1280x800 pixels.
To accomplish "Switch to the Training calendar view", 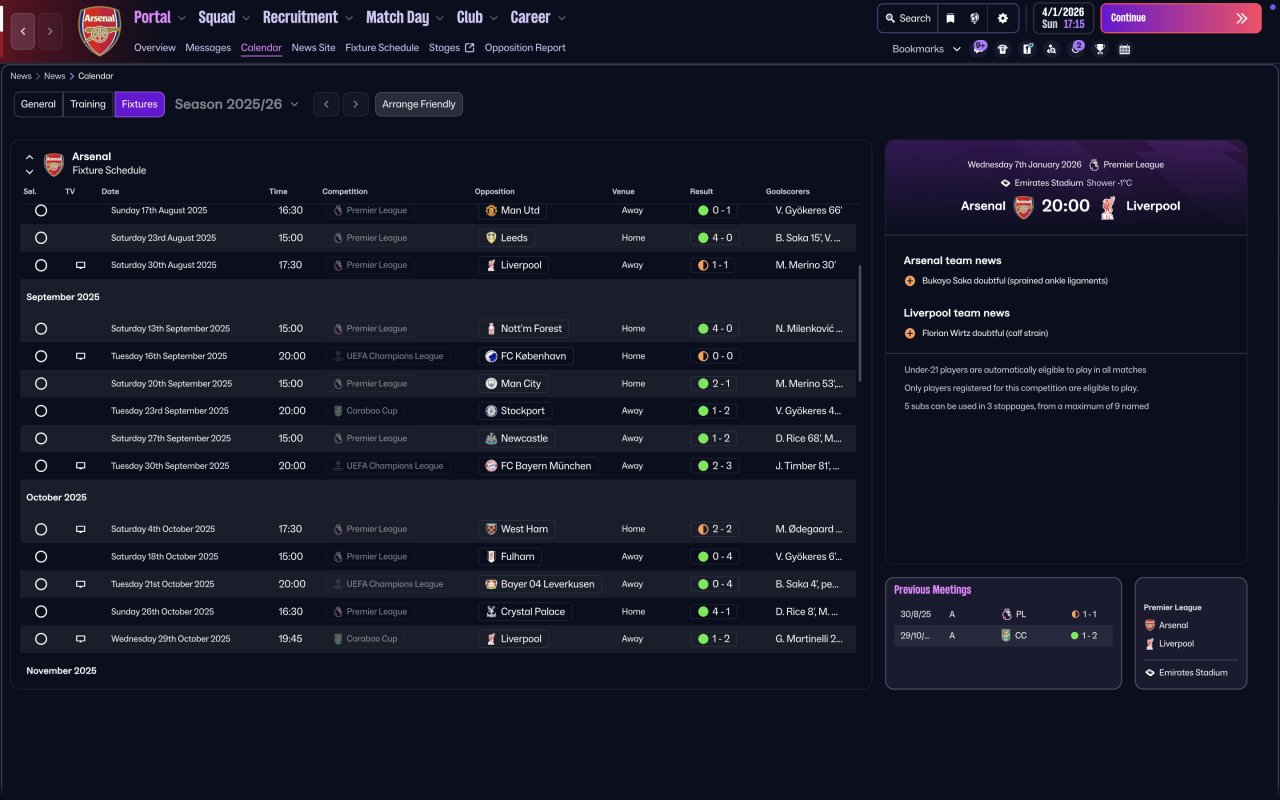I will click(x=88, y=104).
